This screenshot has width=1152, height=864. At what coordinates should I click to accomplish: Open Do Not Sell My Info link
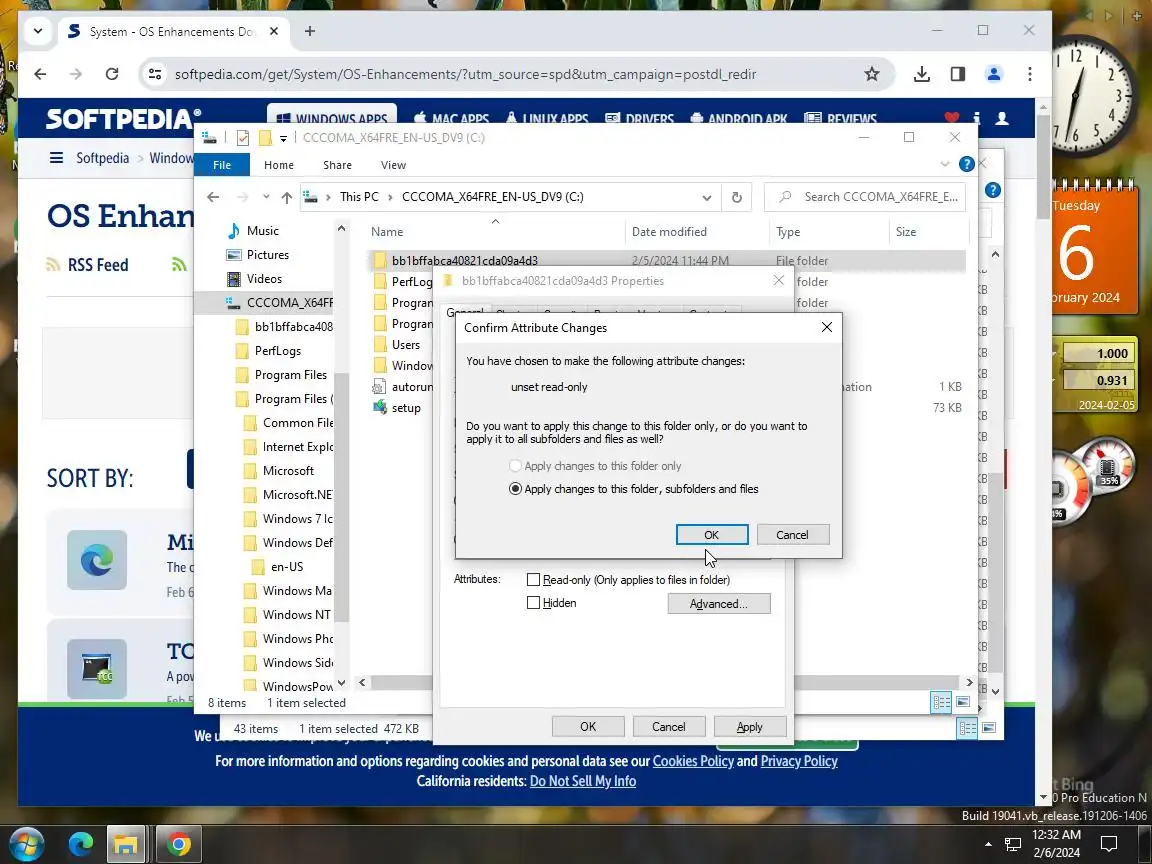click(x=583, y=781)
